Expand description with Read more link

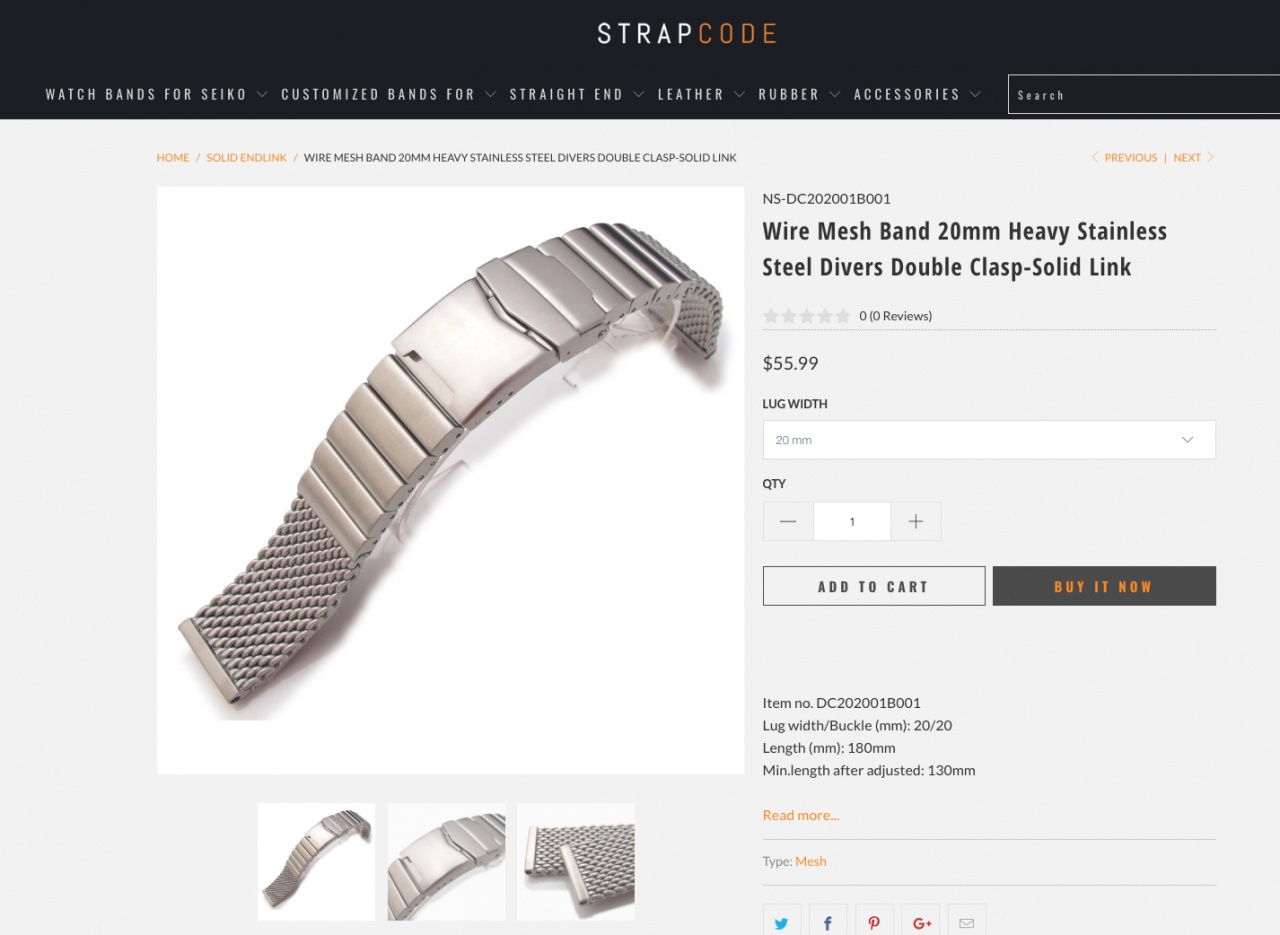point(800,815)
